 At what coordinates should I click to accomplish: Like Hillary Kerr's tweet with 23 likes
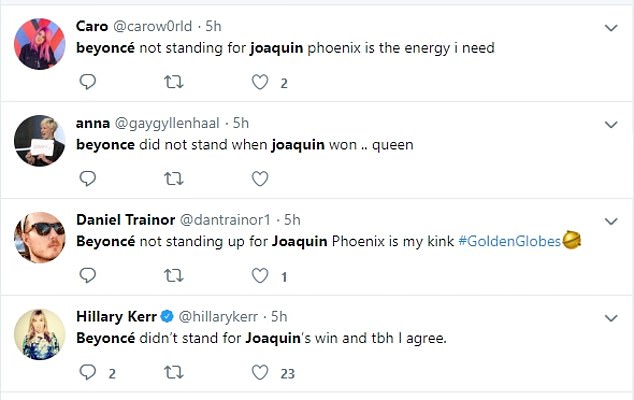[260, 372]
